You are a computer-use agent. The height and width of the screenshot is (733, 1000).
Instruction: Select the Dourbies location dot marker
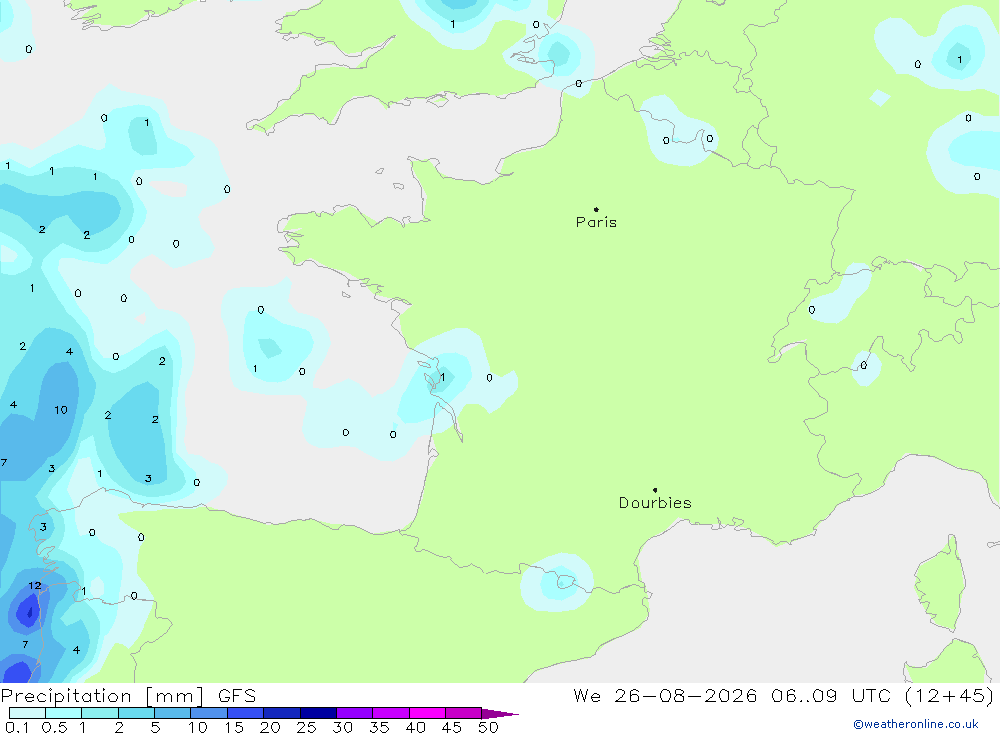655,490
